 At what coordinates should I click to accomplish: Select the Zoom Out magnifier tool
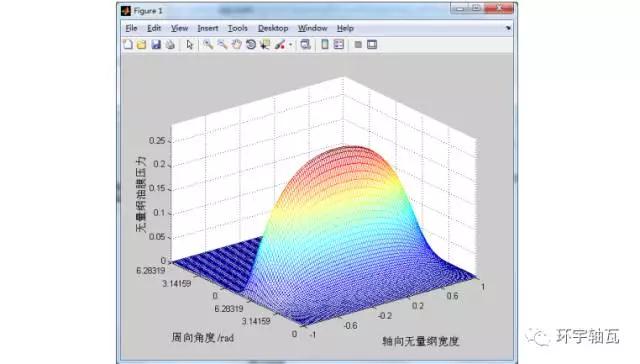(222, 44)
